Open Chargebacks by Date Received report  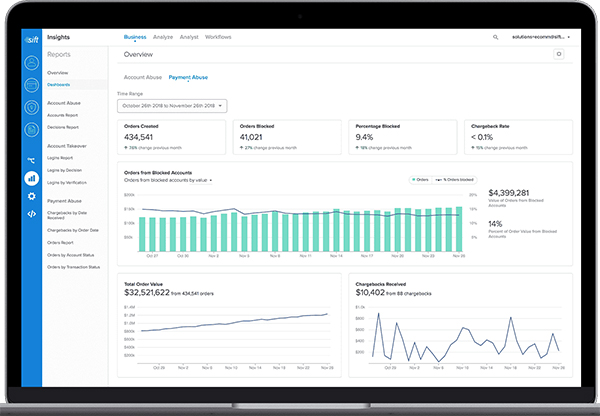point(67,215)
